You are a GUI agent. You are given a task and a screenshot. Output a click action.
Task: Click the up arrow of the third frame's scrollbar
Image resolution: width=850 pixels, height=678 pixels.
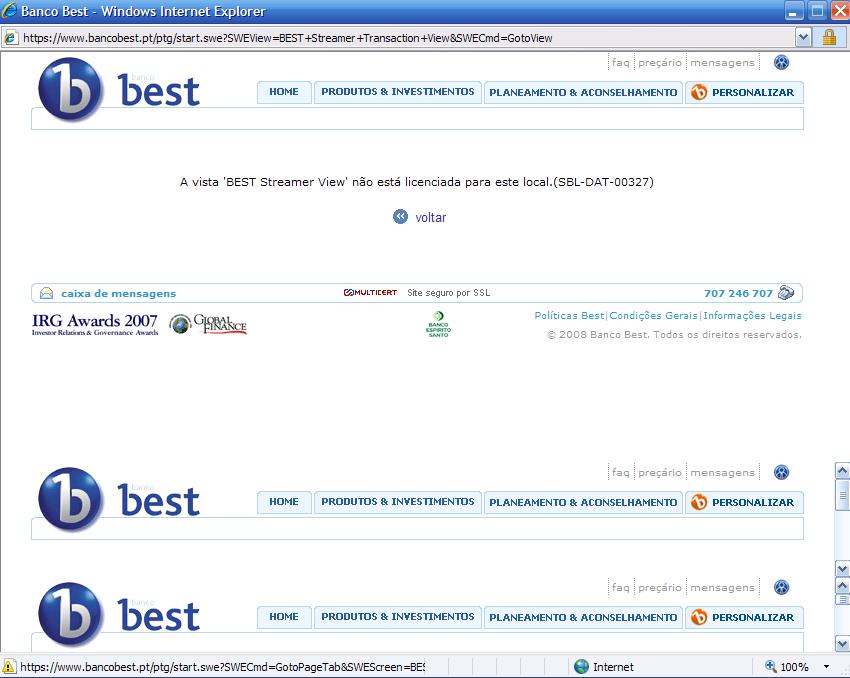(x=842, y=585)
